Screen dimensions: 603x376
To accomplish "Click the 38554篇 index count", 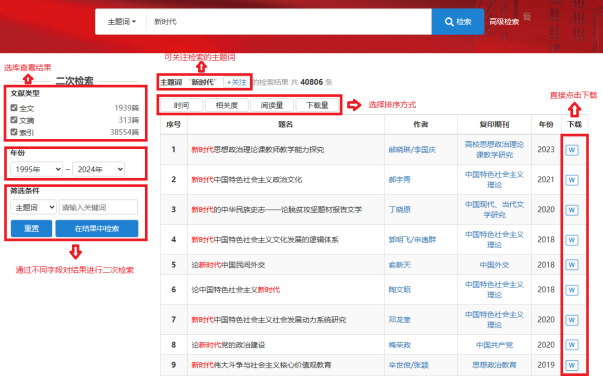I will pos(124,132).
